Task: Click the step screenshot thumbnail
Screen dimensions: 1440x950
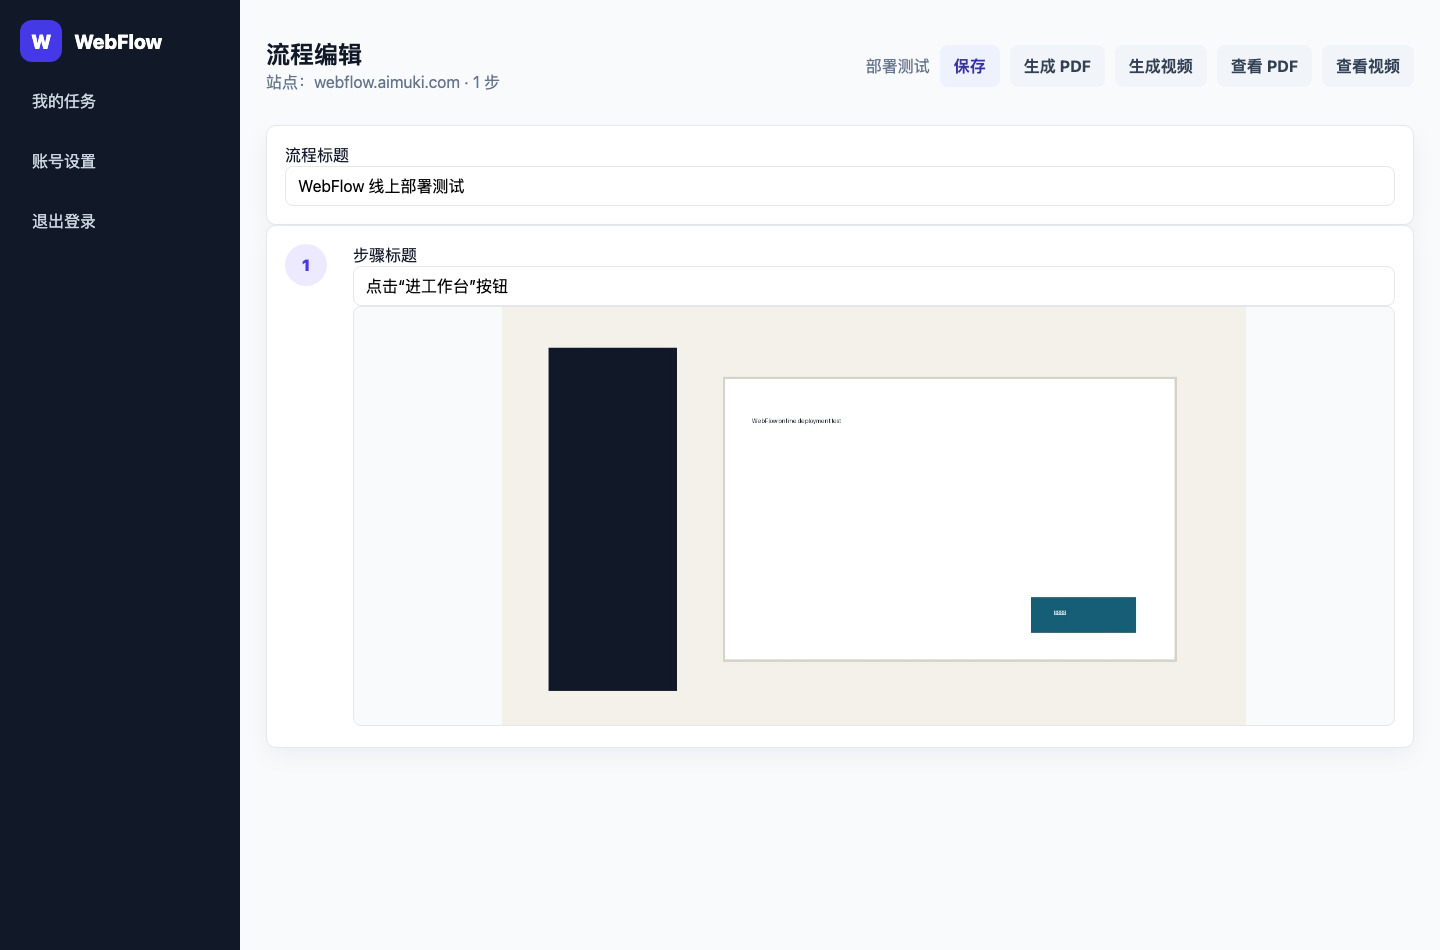Action: [874, 516]
